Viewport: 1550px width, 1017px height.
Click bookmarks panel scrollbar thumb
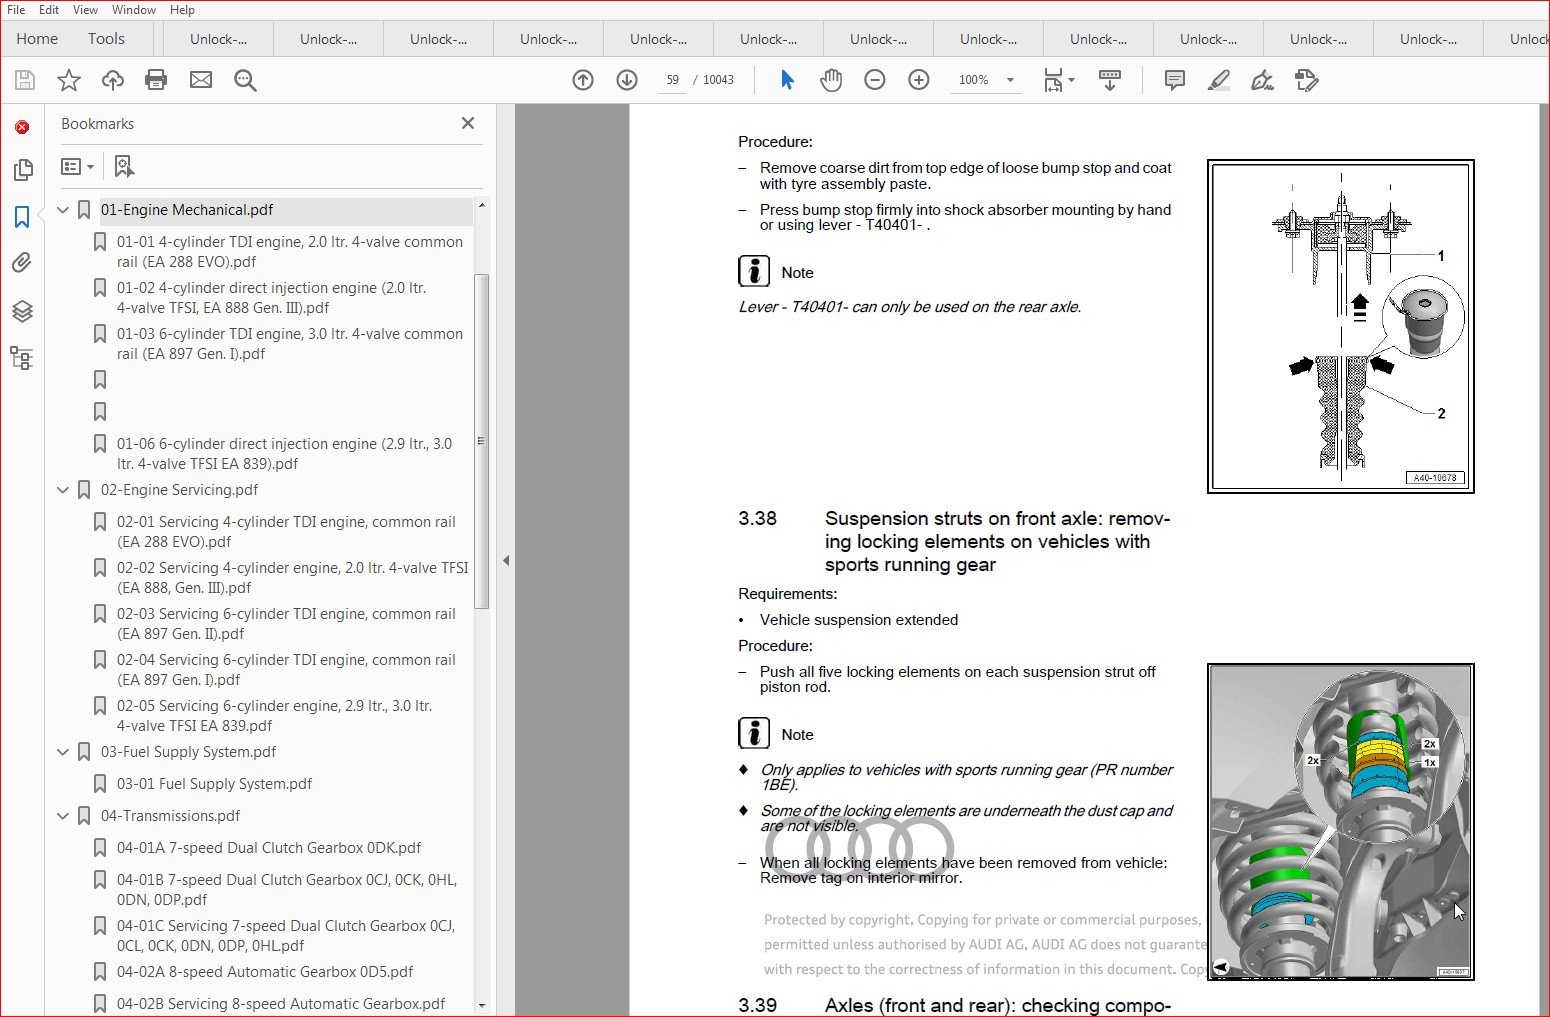point(482,440)
